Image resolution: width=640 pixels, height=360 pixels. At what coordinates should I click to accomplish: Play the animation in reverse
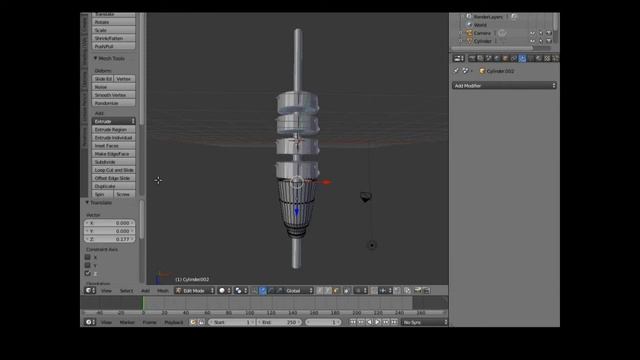[x=370, y=322]
